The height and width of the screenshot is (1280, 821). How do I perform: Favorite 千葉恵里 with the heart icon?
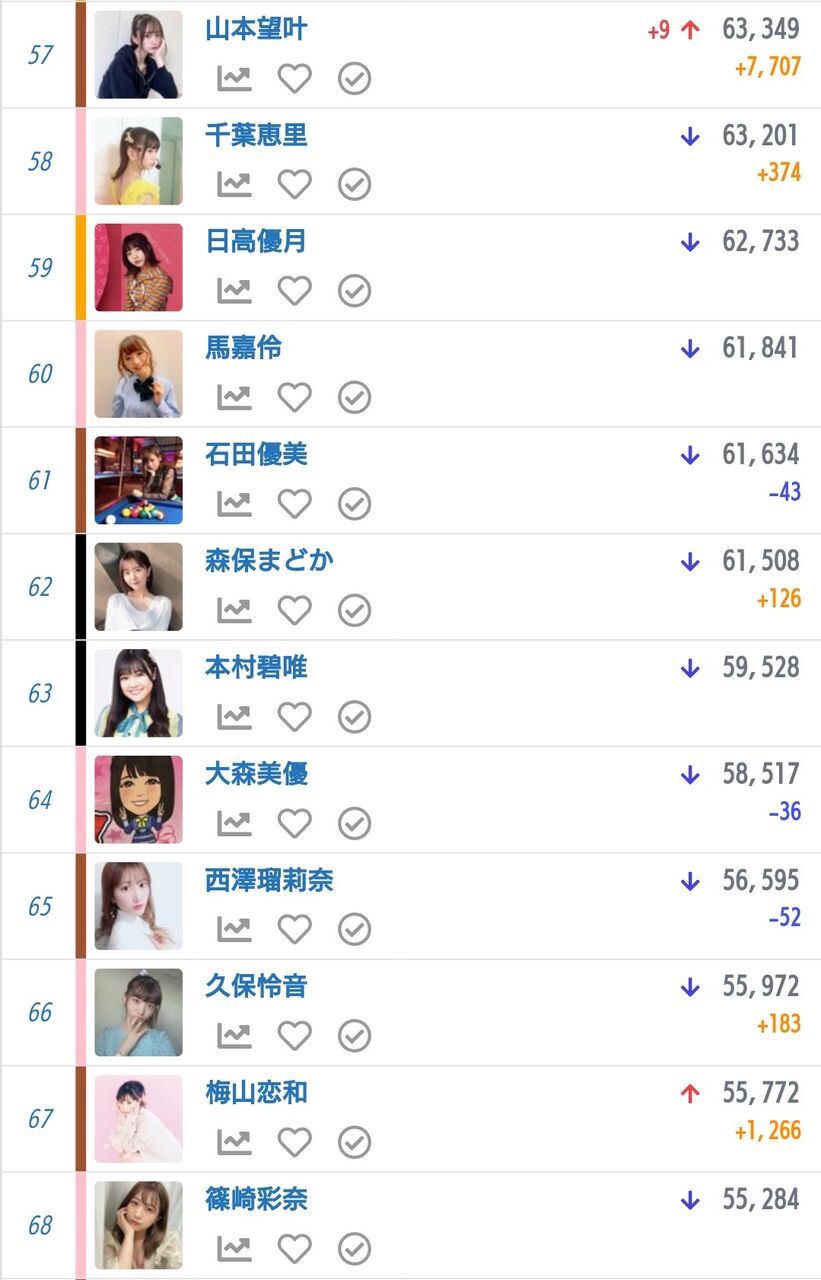(x=294, y=185)
